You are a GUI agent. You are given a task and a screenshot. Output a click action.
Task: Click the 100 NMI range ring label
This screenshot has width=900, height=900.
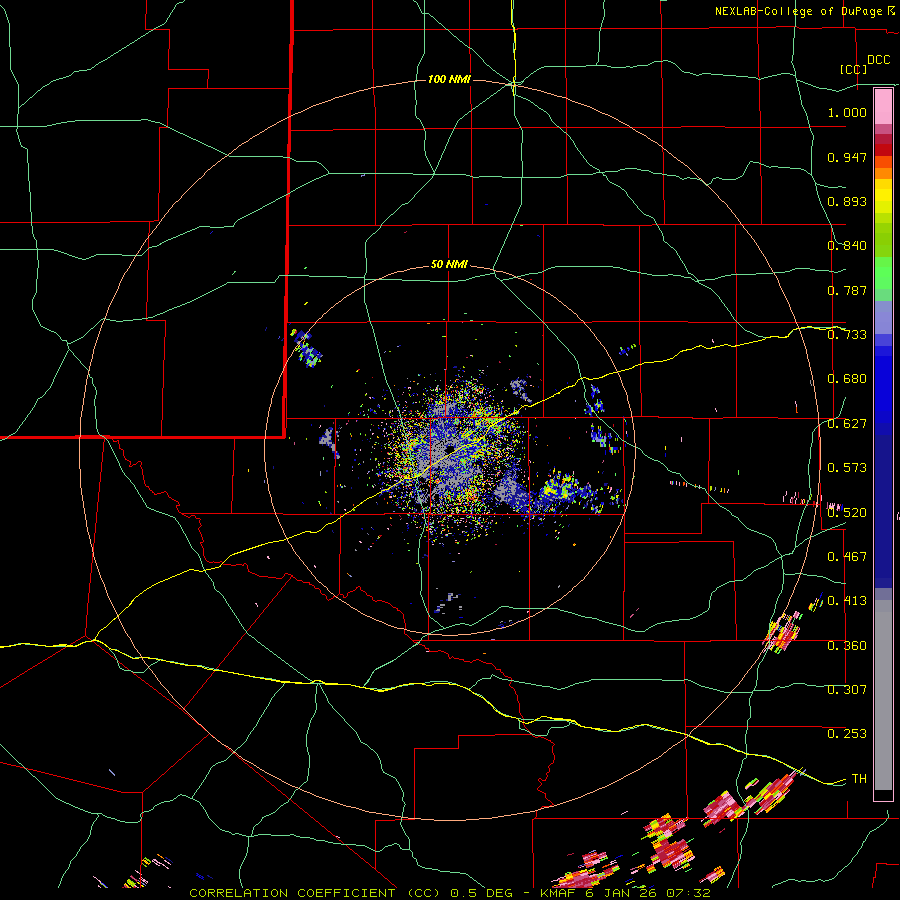tap(449, 79)
